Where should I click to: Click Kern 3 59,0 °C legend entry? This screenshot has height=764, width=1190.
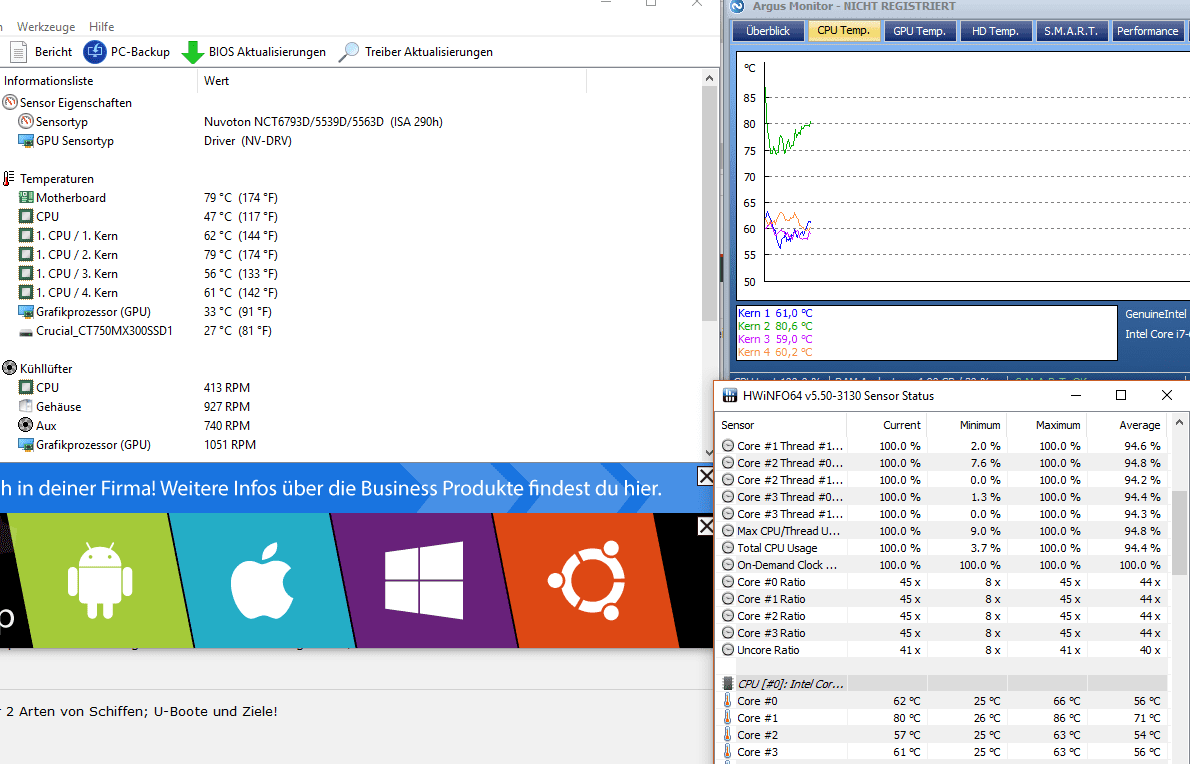tap(775, 339)
